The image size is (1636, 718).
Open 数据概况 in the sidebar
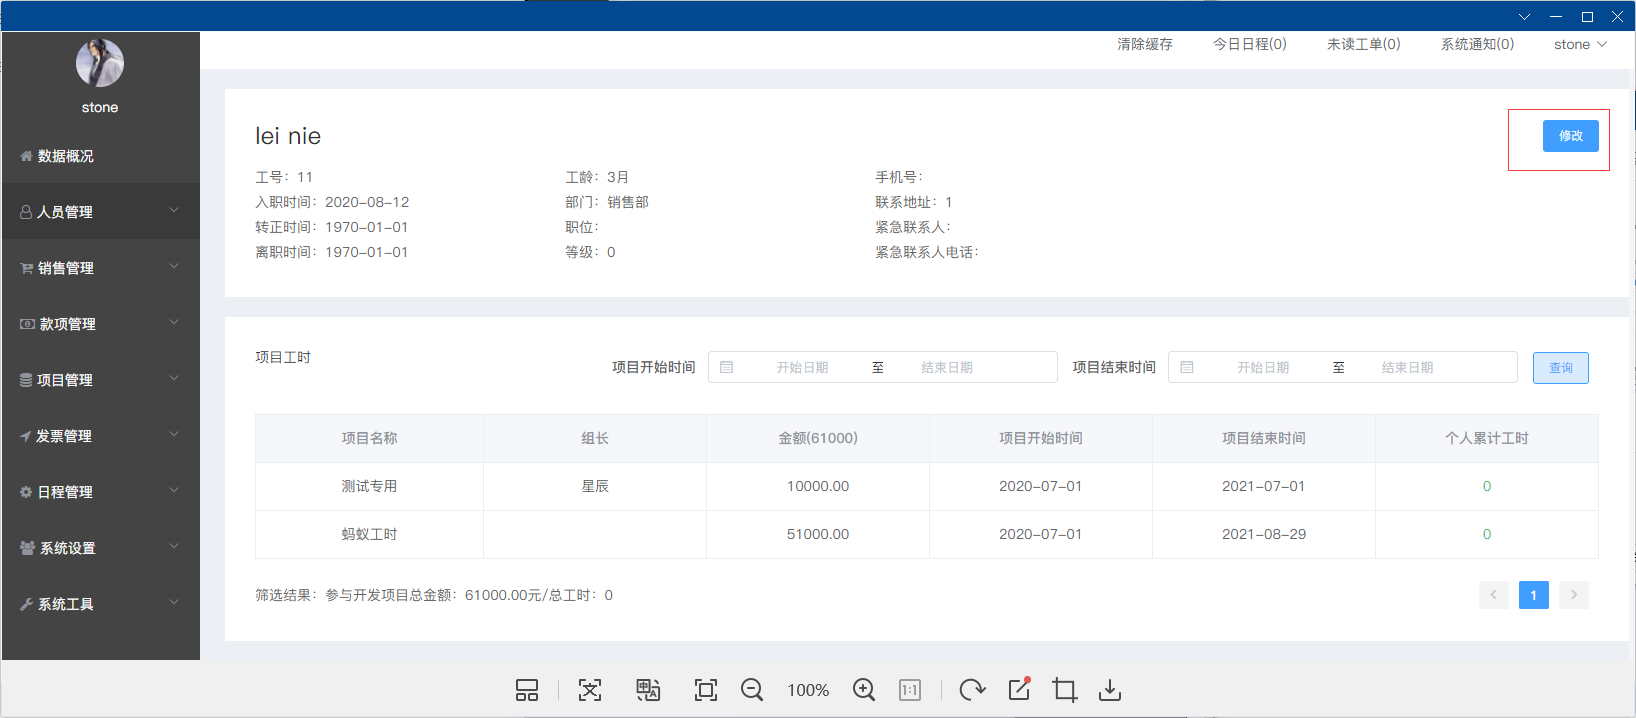[x=100, y=156]
